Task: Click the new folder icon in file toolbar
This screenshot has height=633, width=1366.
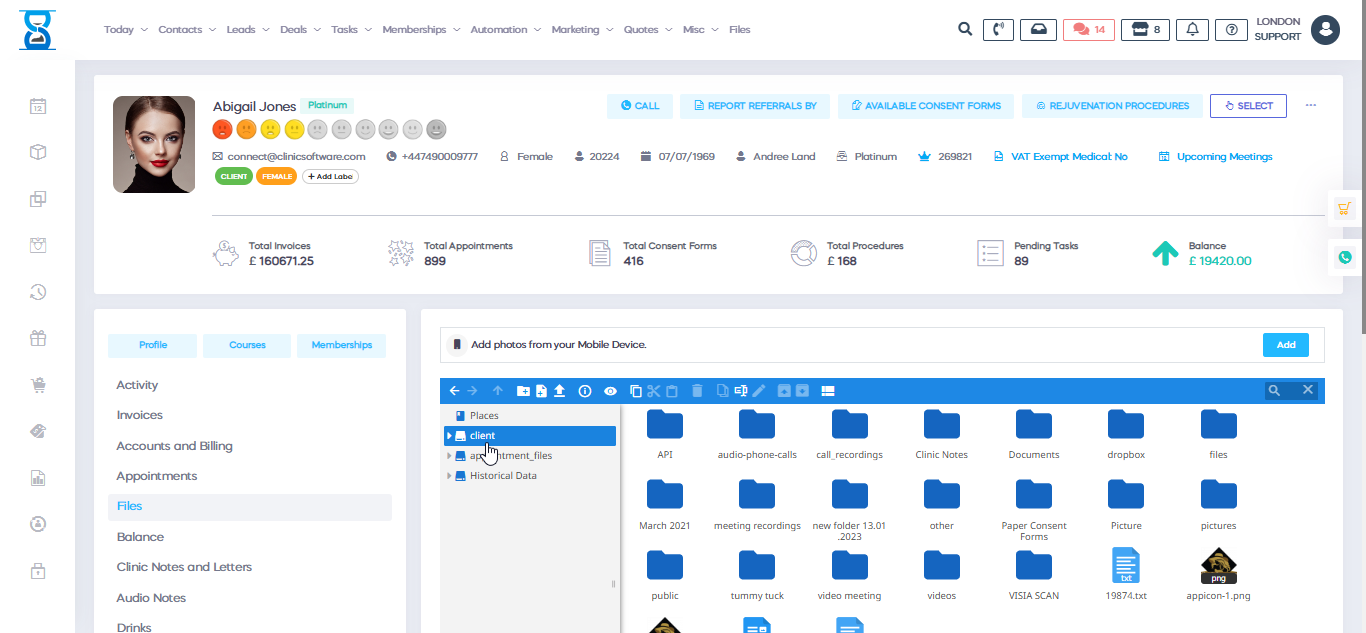Action: 523,391
